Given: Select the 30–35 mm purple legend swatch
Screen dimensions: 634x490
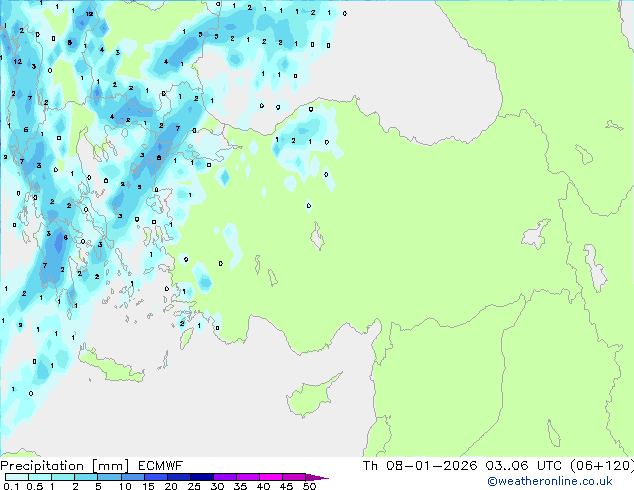Looking at the screenshot, I should 224,477.
